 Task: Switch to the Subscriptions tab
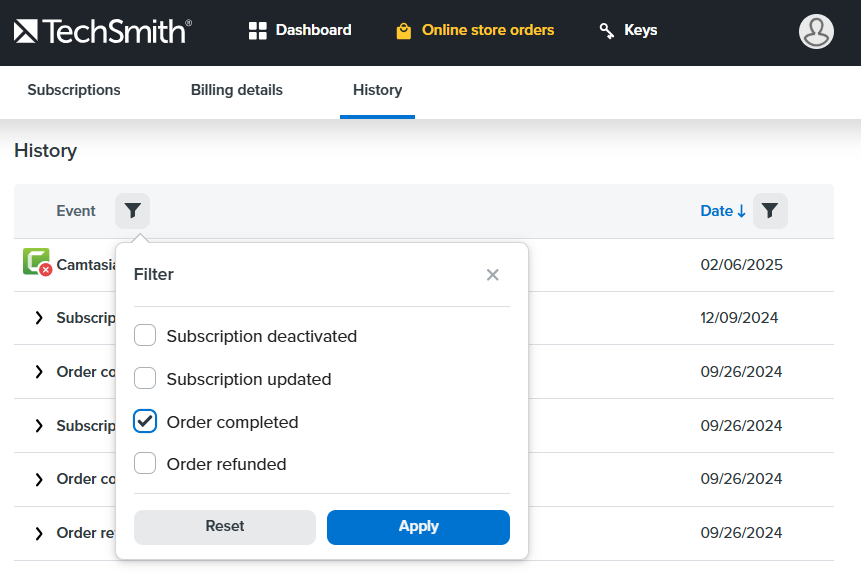point(74,90)
